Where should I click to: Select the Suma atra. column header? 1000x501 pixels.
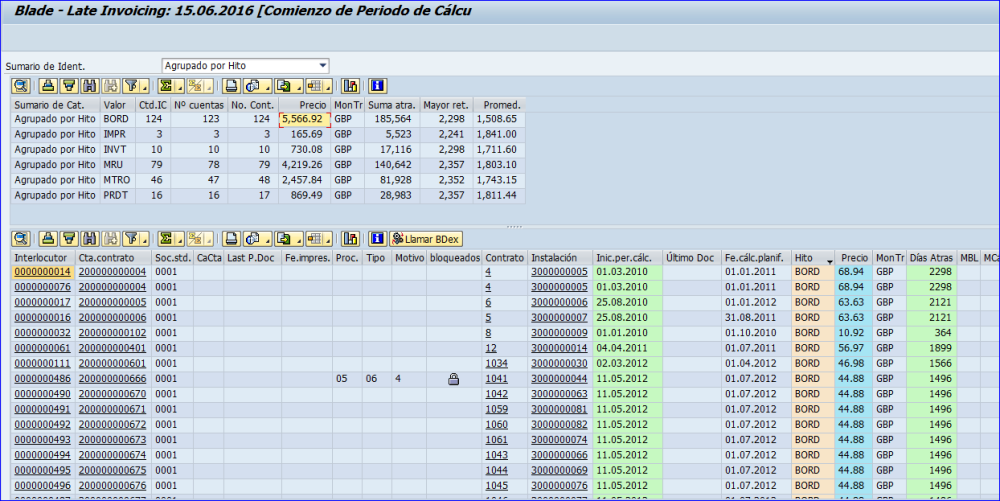(392, 105)
